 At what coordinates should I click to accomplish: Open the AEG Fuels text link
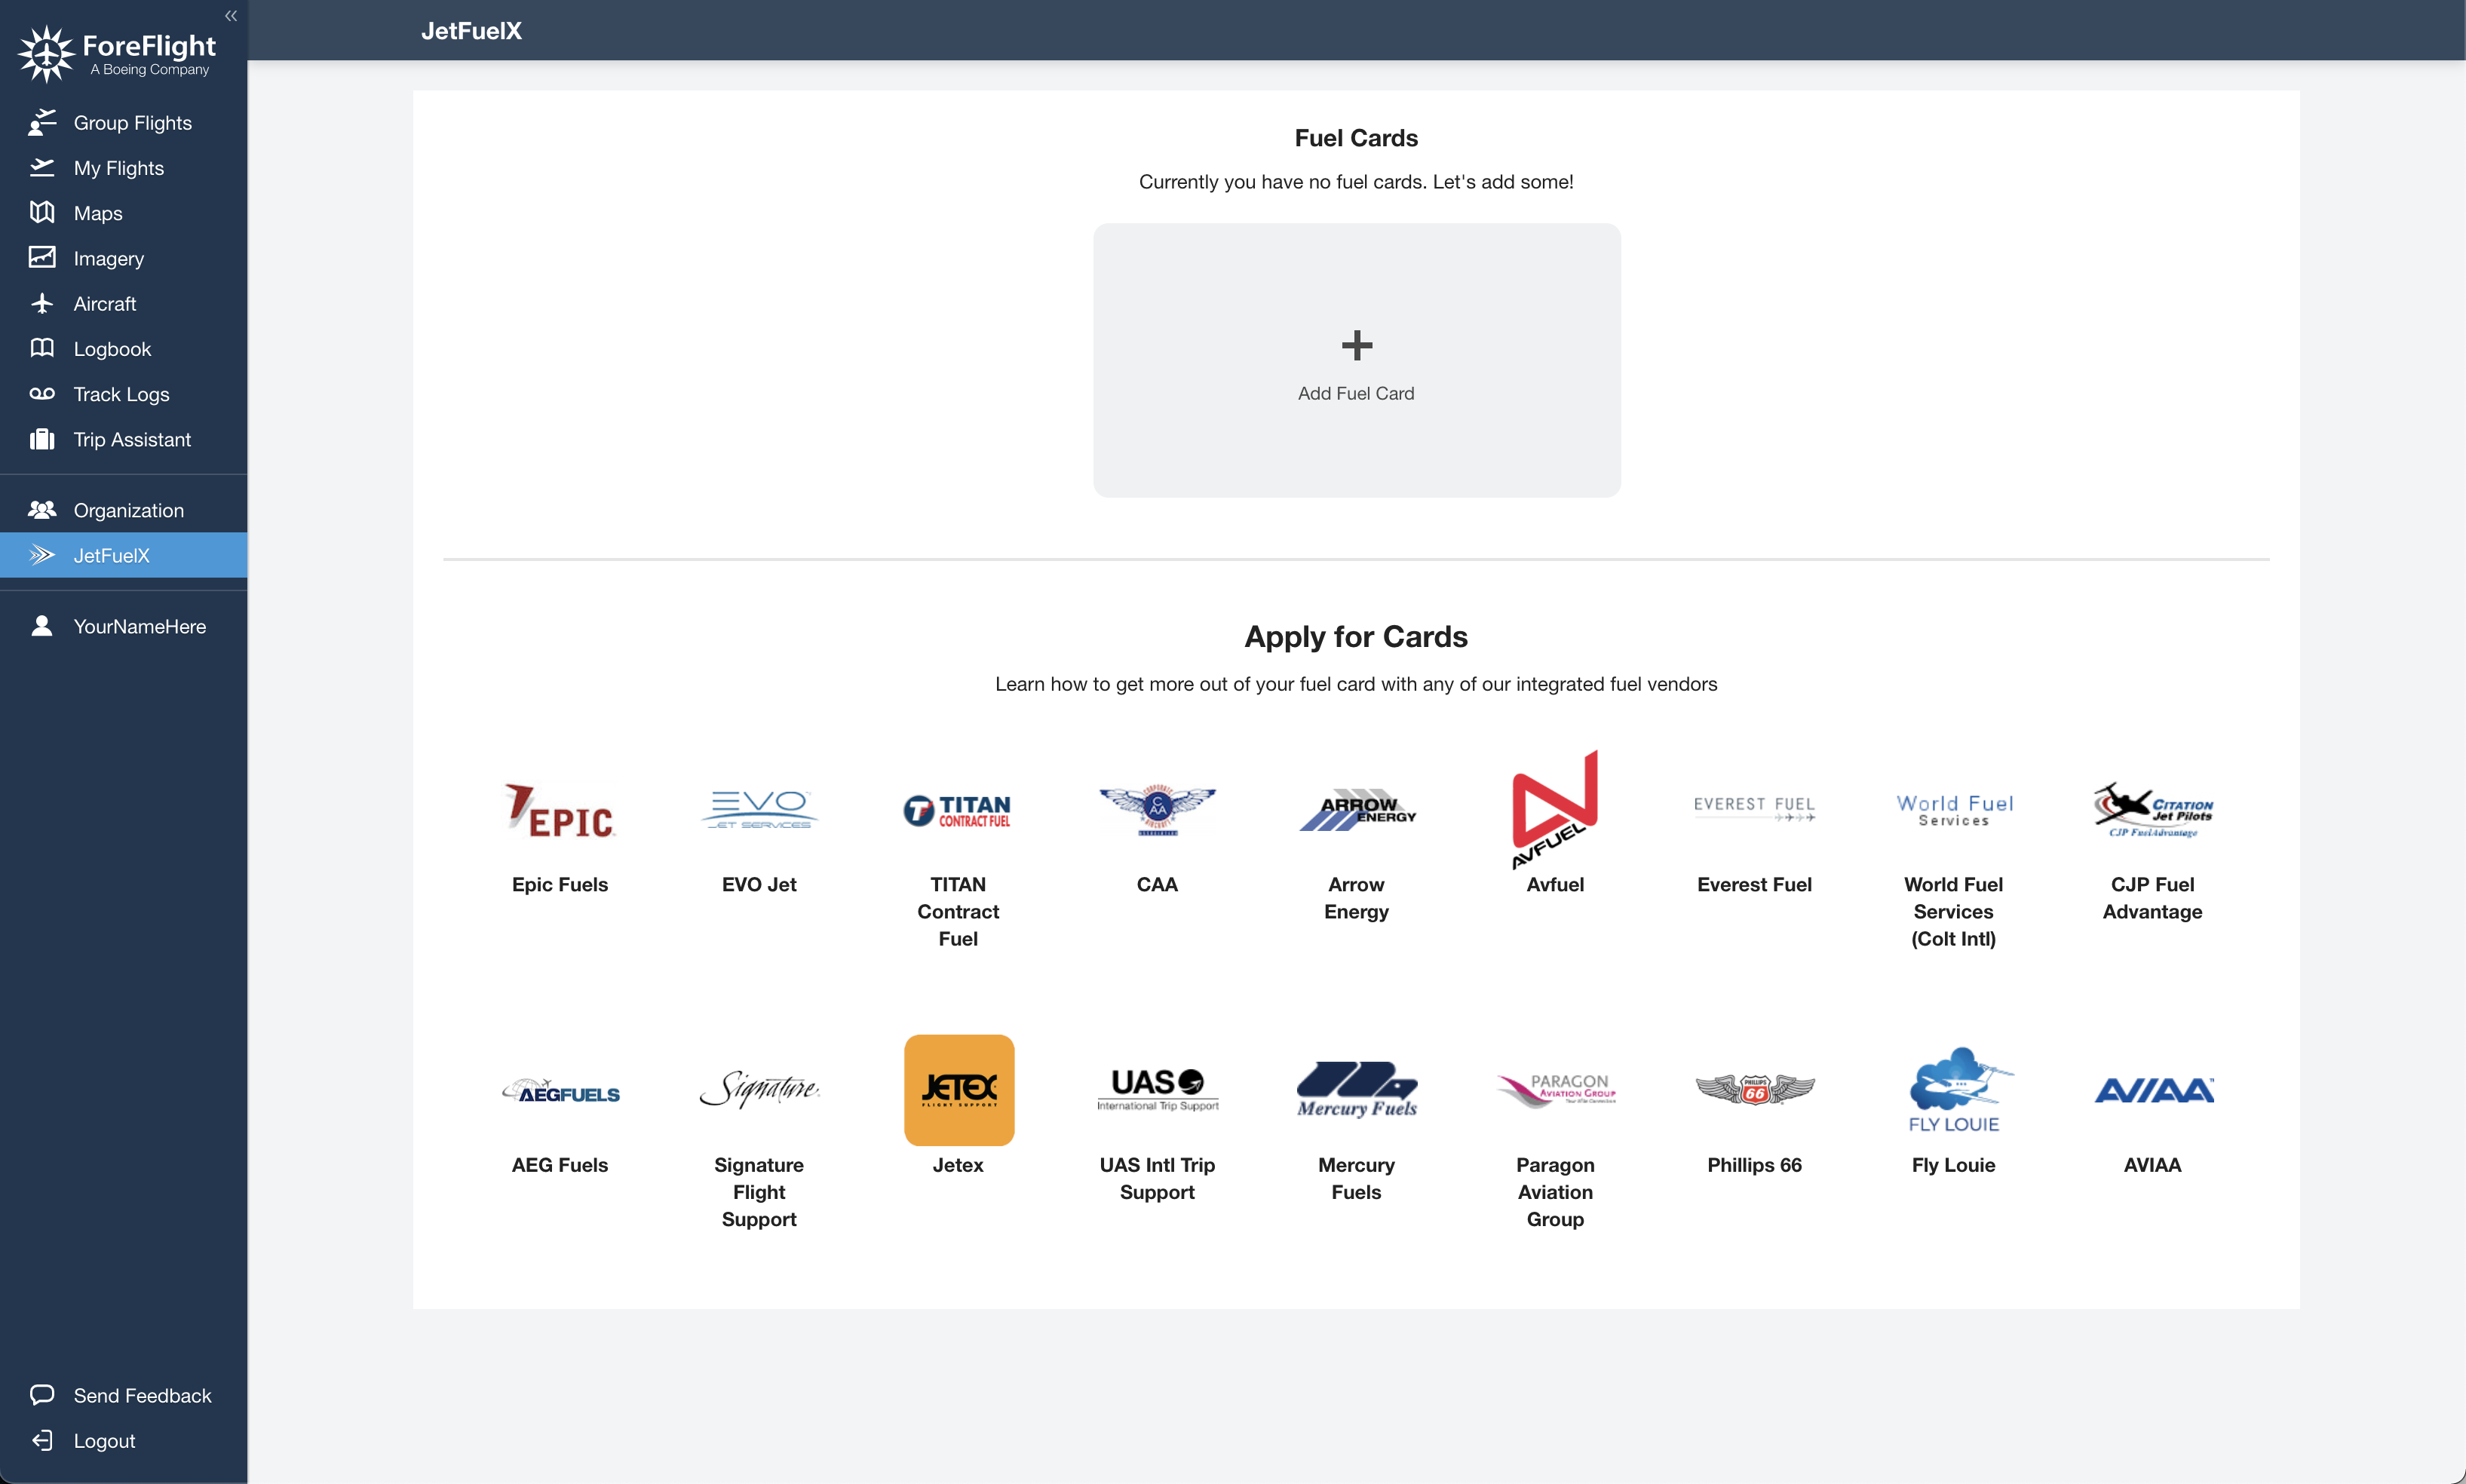coord(560,1165)
